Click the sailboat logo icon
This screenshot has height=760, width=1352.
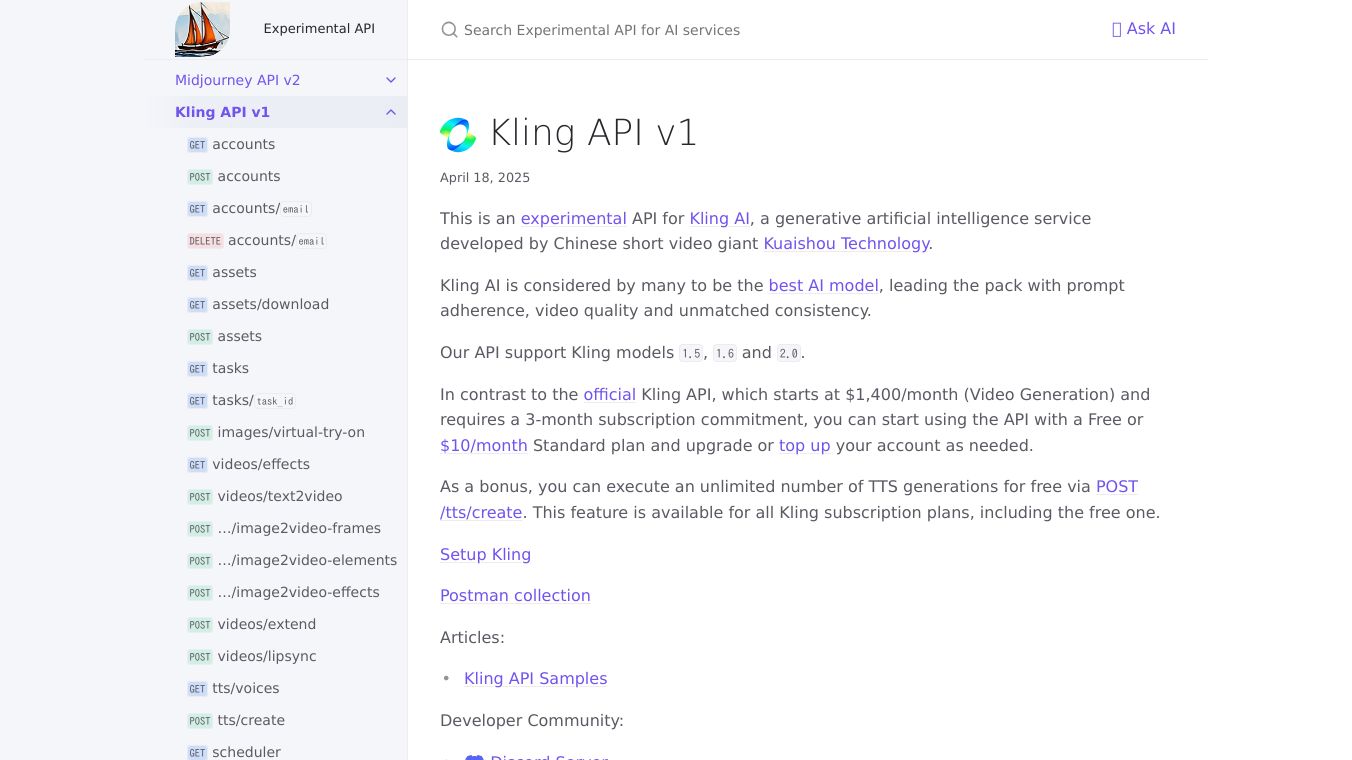(x=202, y=29)
